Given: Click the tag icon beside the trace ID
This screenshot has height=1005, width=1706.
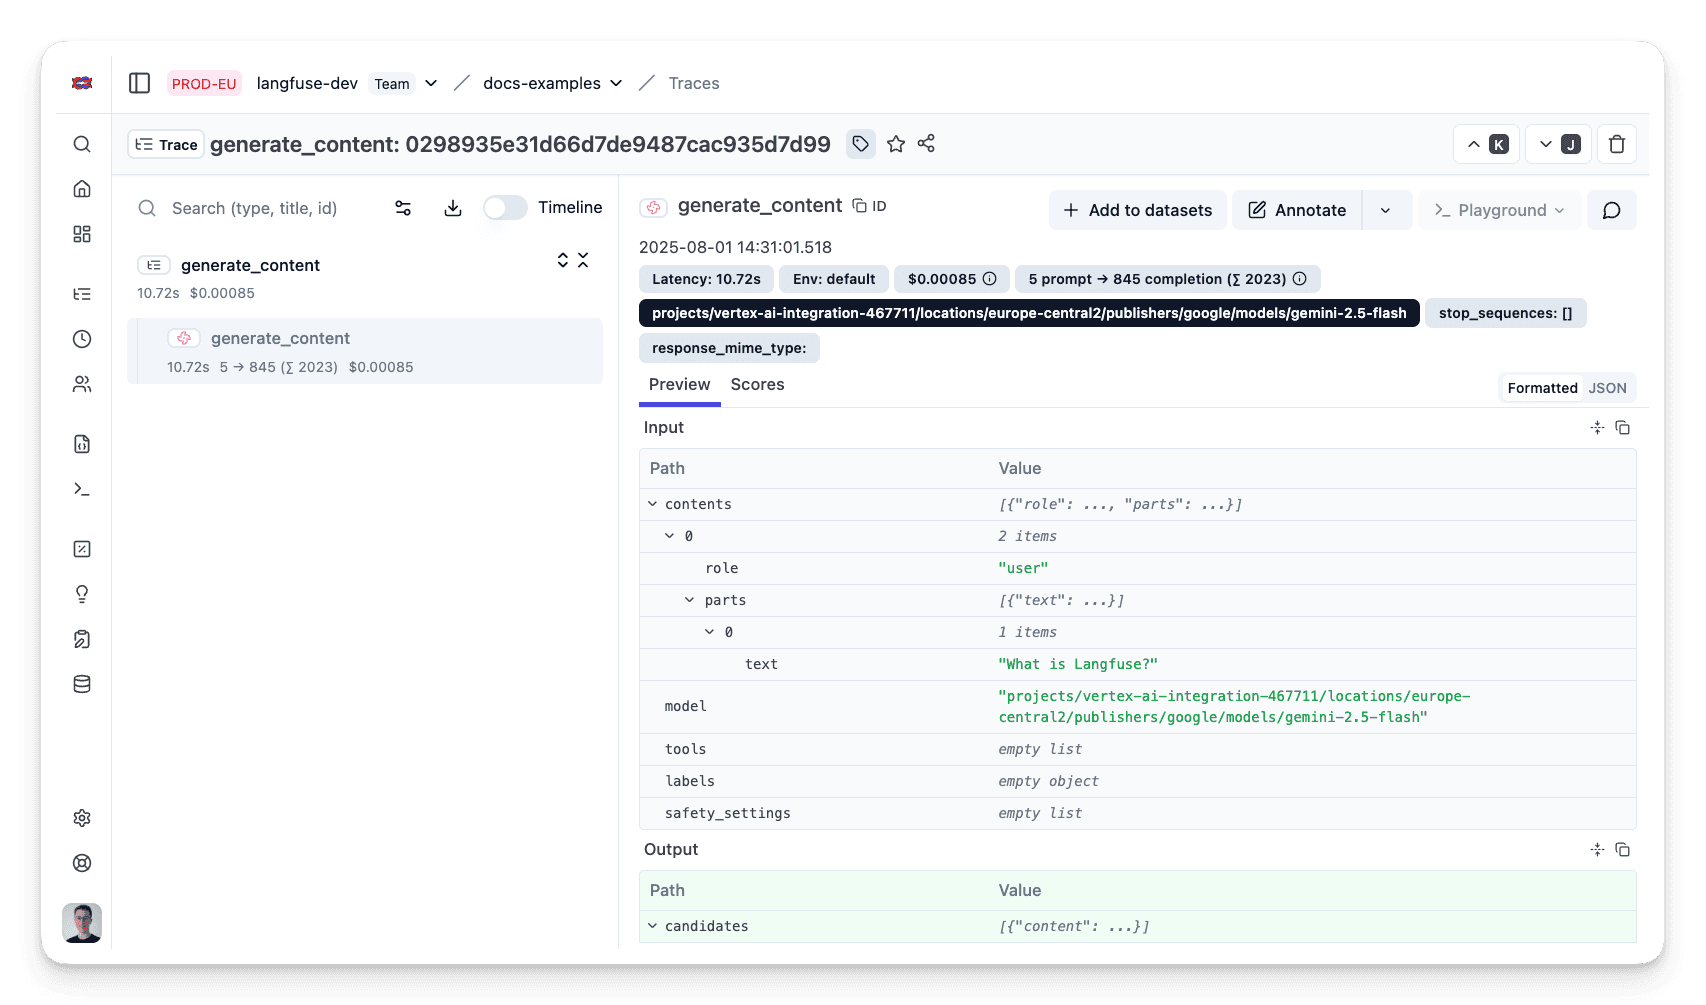Looking at the screenshot, I should coord(860,144).
